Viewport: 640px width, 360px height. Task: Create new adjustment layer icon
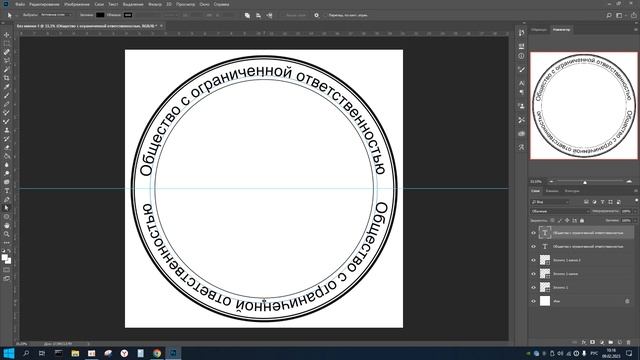point(602,342)
